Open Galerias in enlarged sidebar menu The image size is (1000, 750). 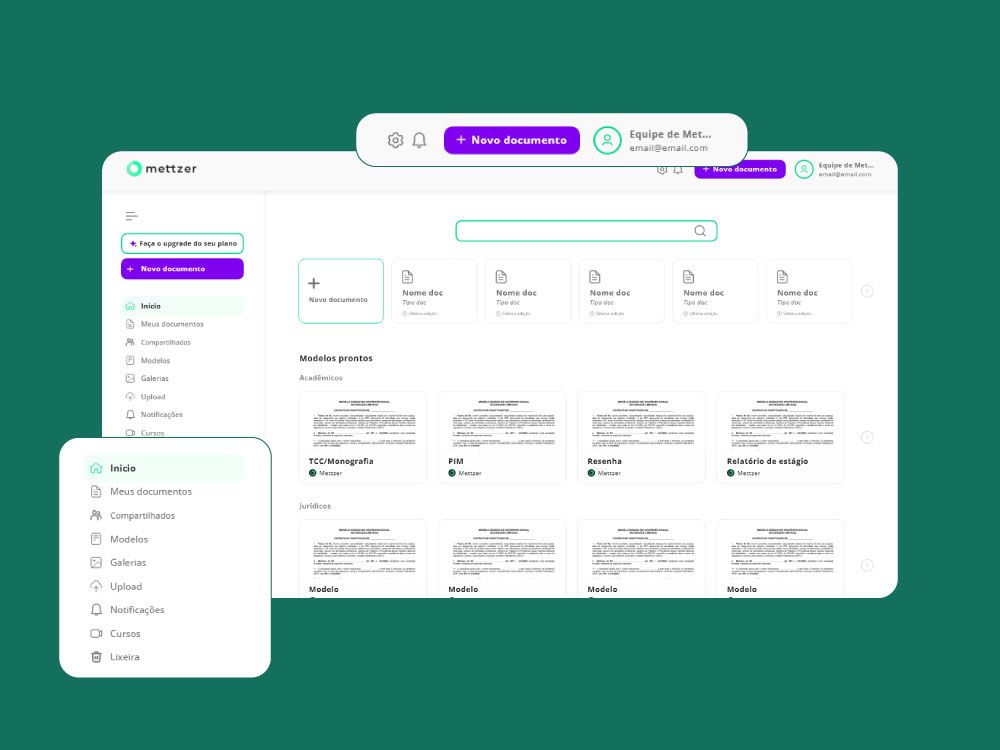pos(127,562)
